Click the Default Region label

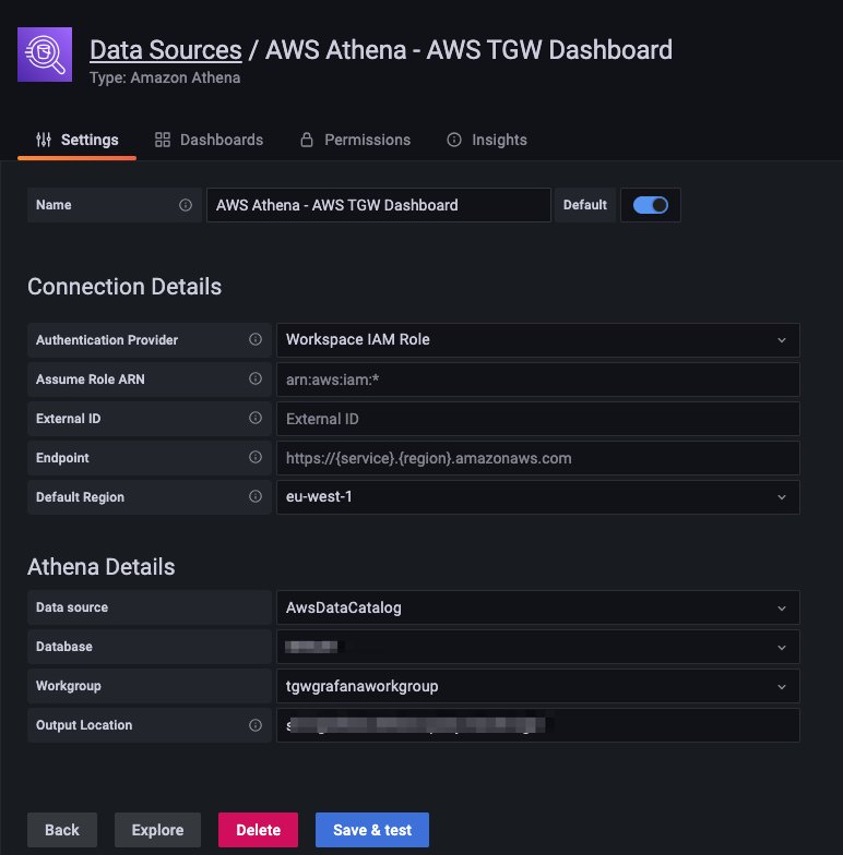pos(80,497)
